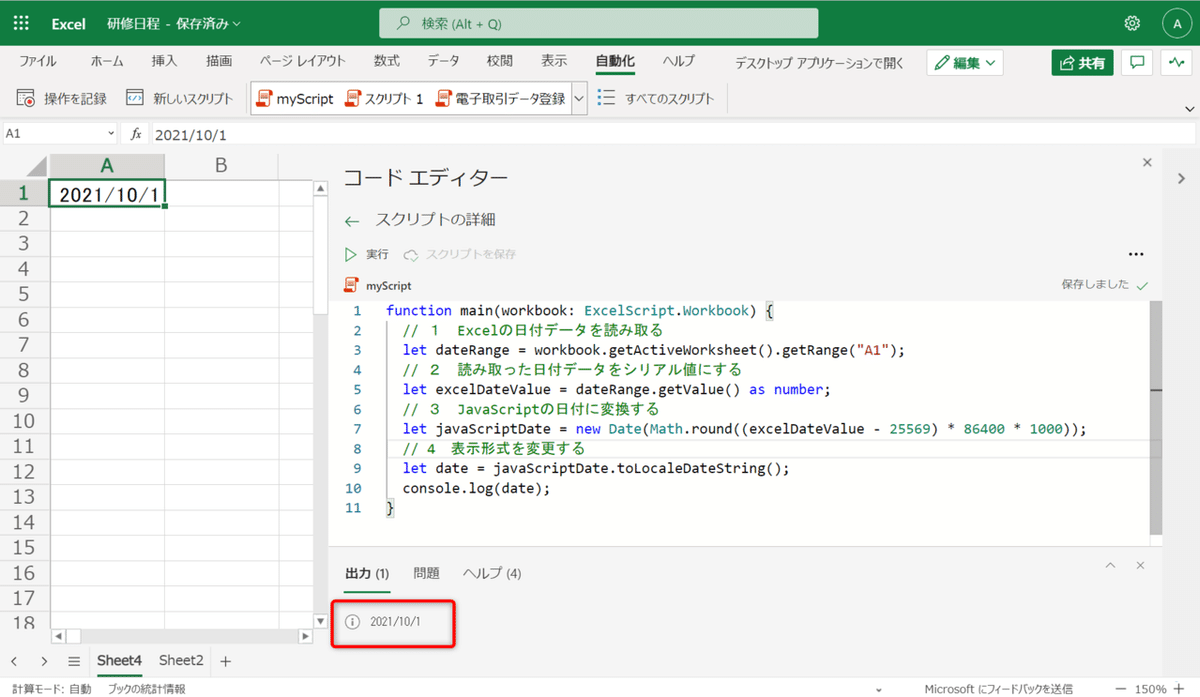Screen dimensions: 1200x697
Task: Open the settings gear icon
Action: 1132,23
